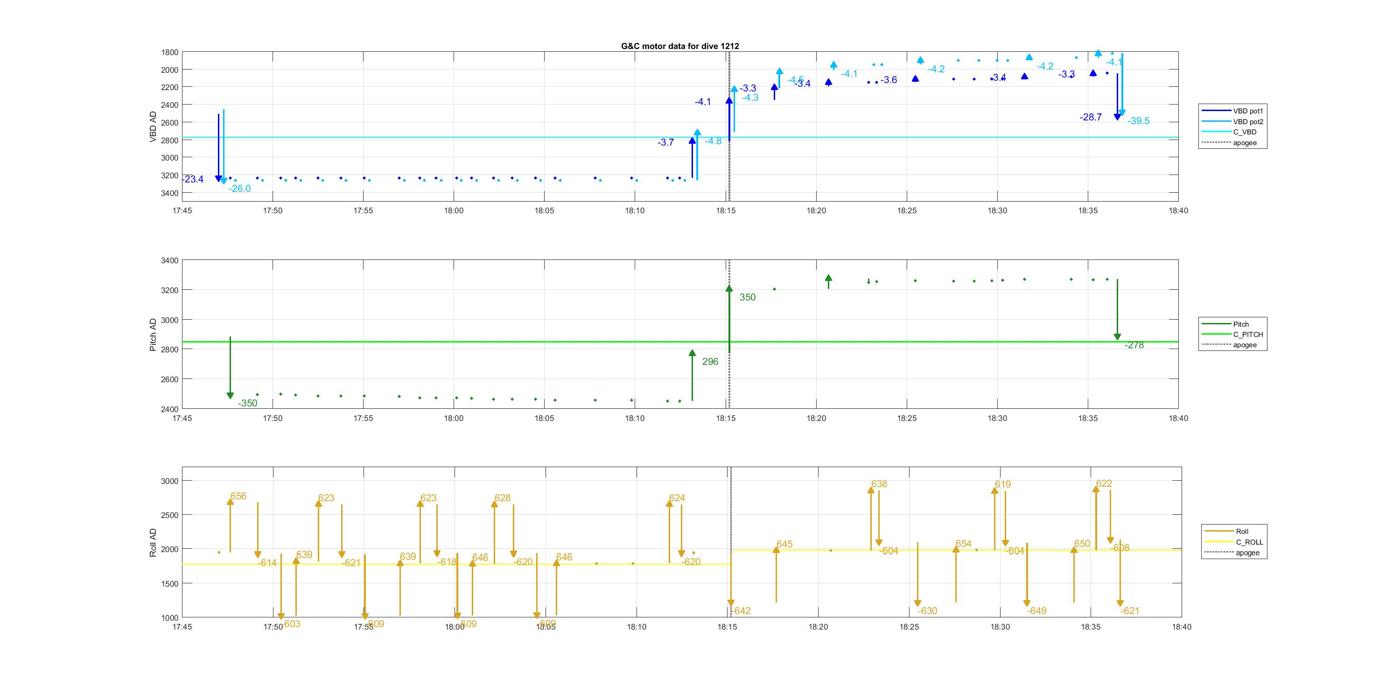Click the '-618' roll data label
The height and width of the screenshot is (693, 1400).
point(447,562)
